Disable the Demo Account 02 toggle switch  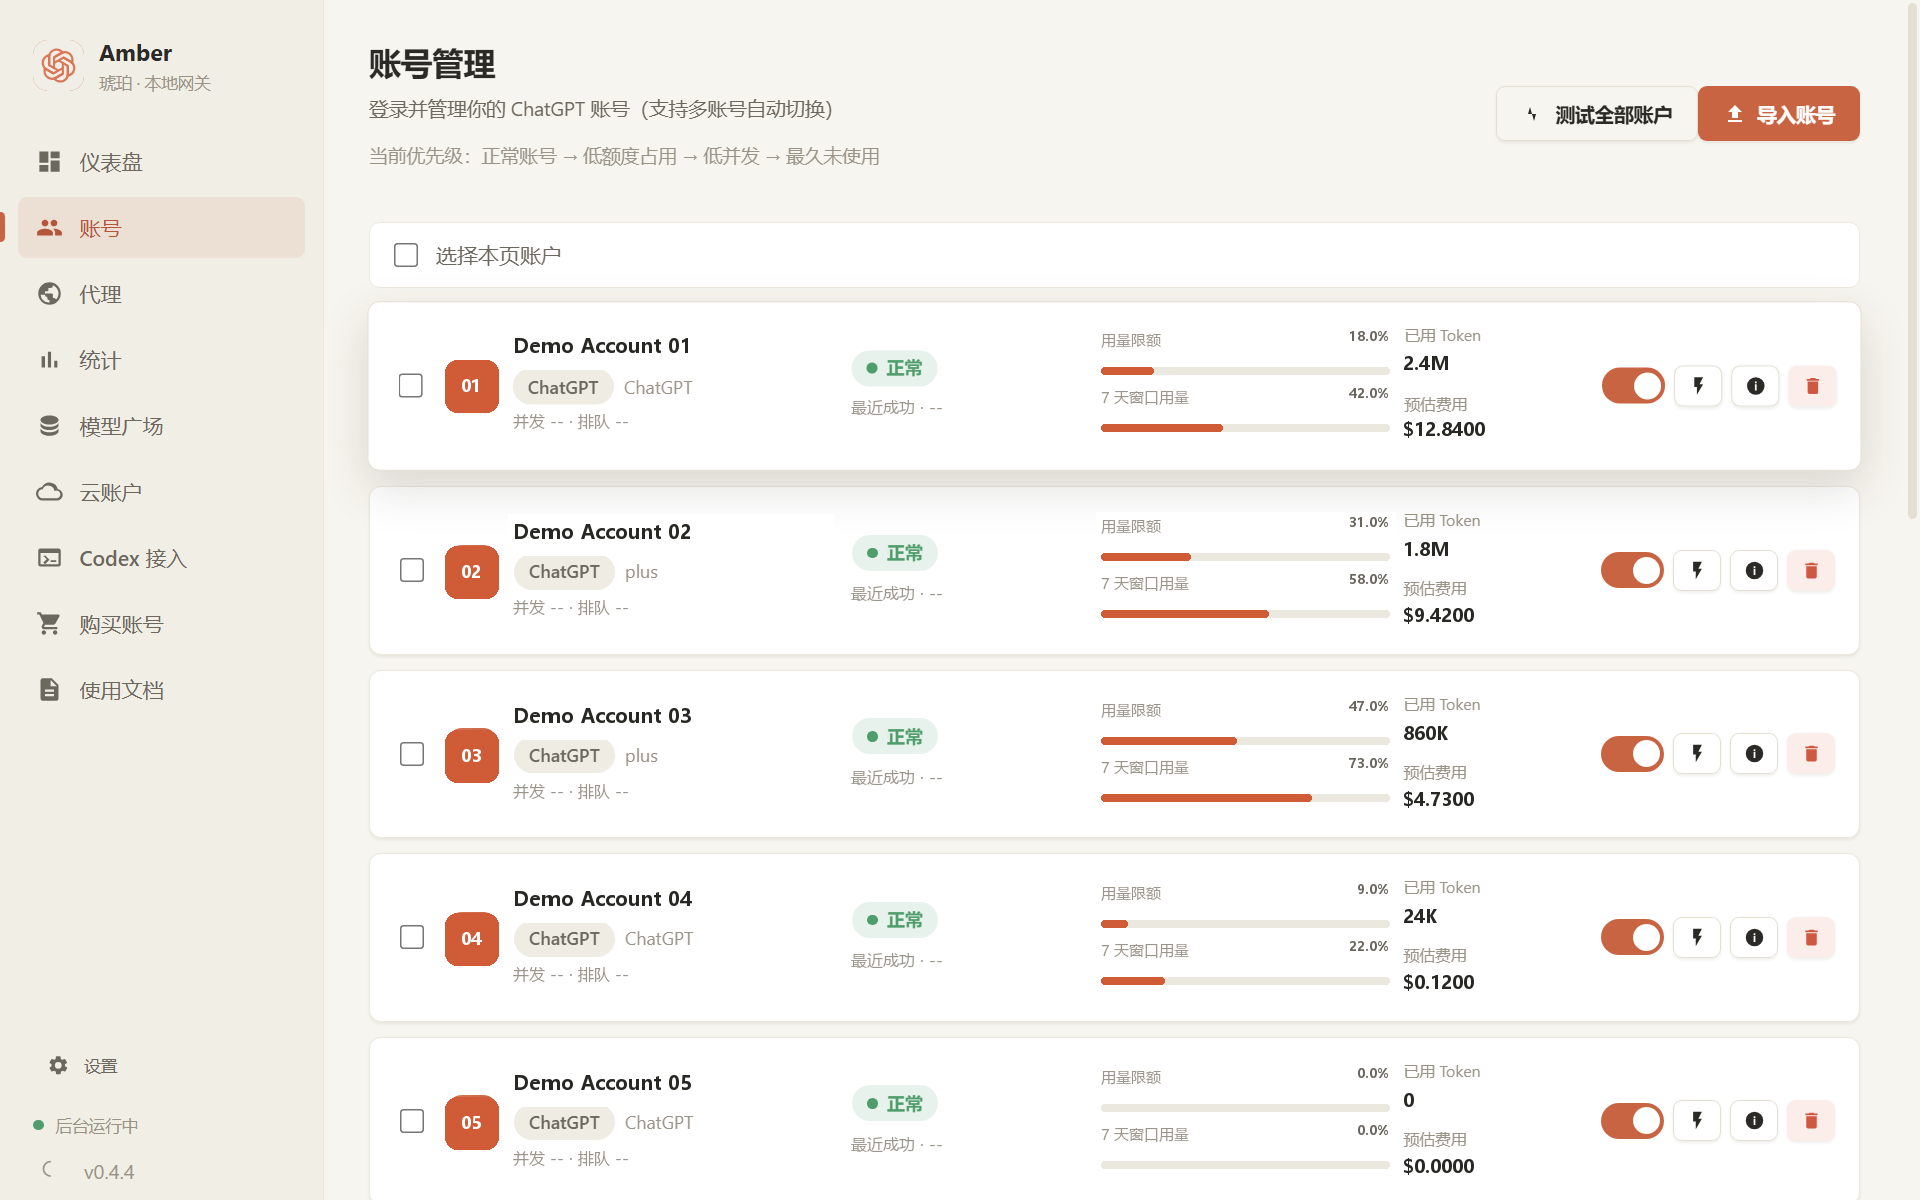pos(1632,570)
